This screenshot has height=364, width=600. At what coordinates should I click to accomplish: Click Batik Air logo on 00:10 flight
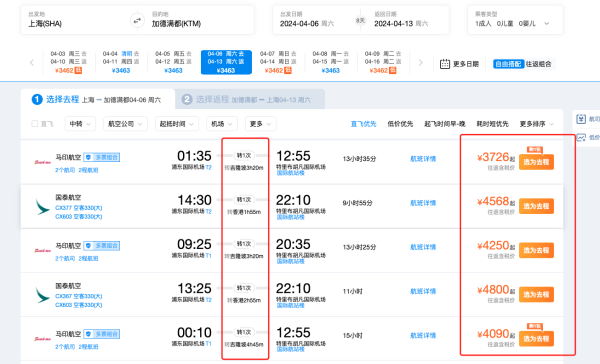click(x=42, y=339)
